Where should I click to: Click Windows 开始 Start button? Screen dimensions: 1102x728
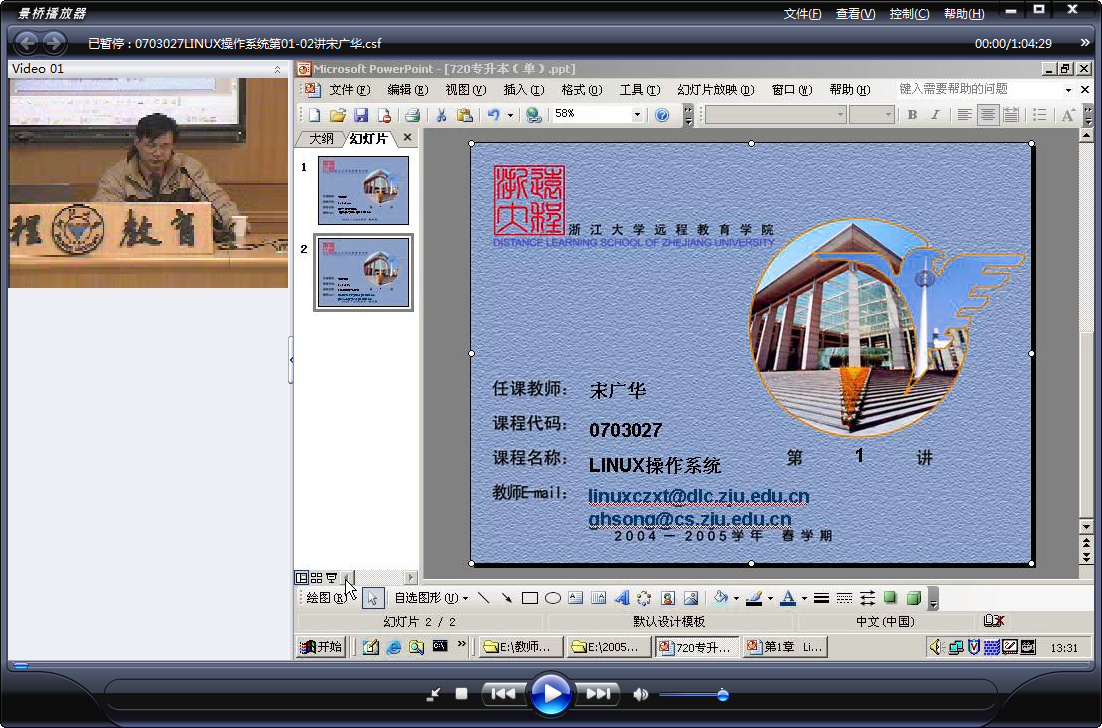pos(321,646)
